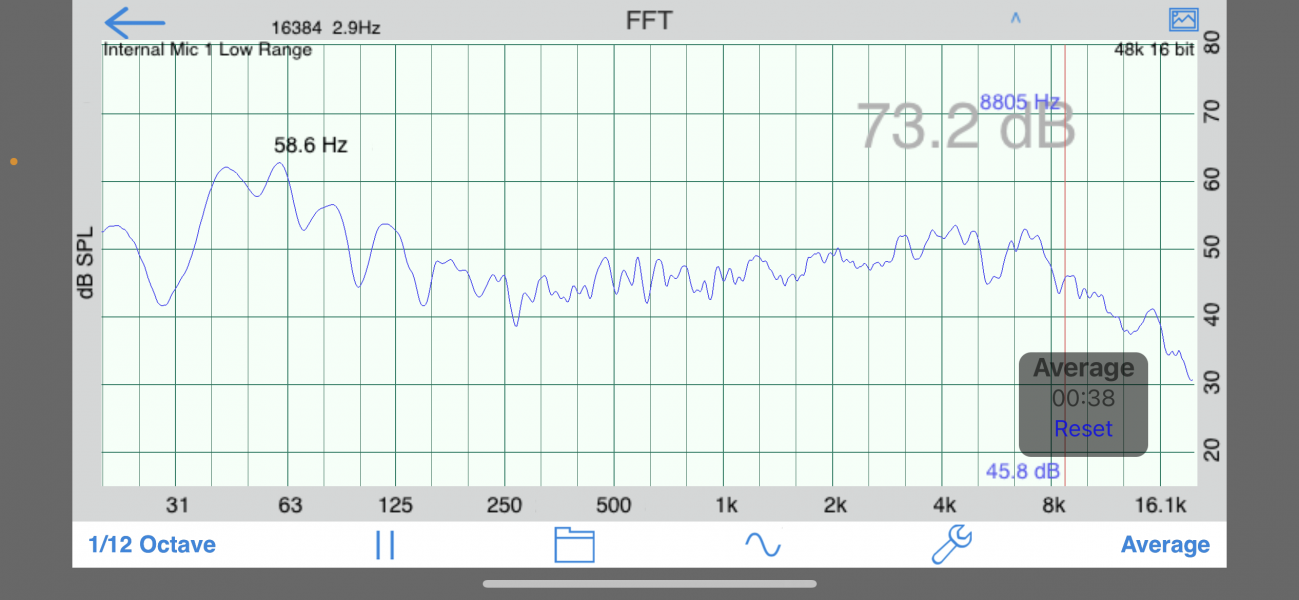This screenshot has width=1299, height=600.
Task: Tap the small caret above the graph
Action: 1015,18
